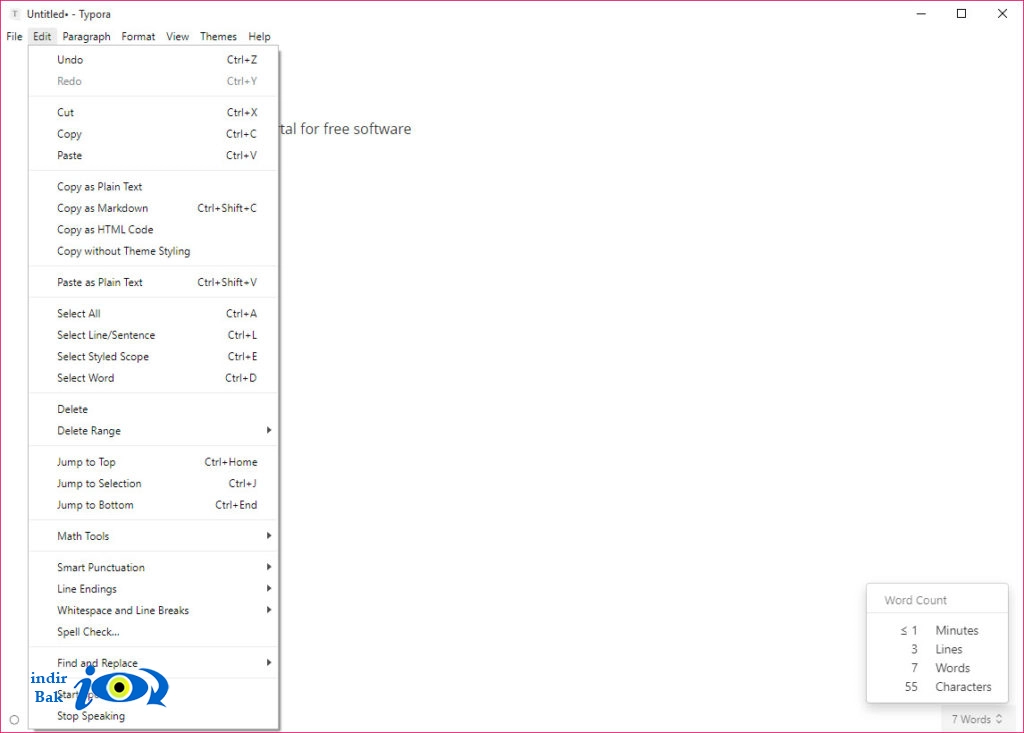1024x733 pixels.
Task: Open Delete Range submenu entry
Action: pos(154,431)
